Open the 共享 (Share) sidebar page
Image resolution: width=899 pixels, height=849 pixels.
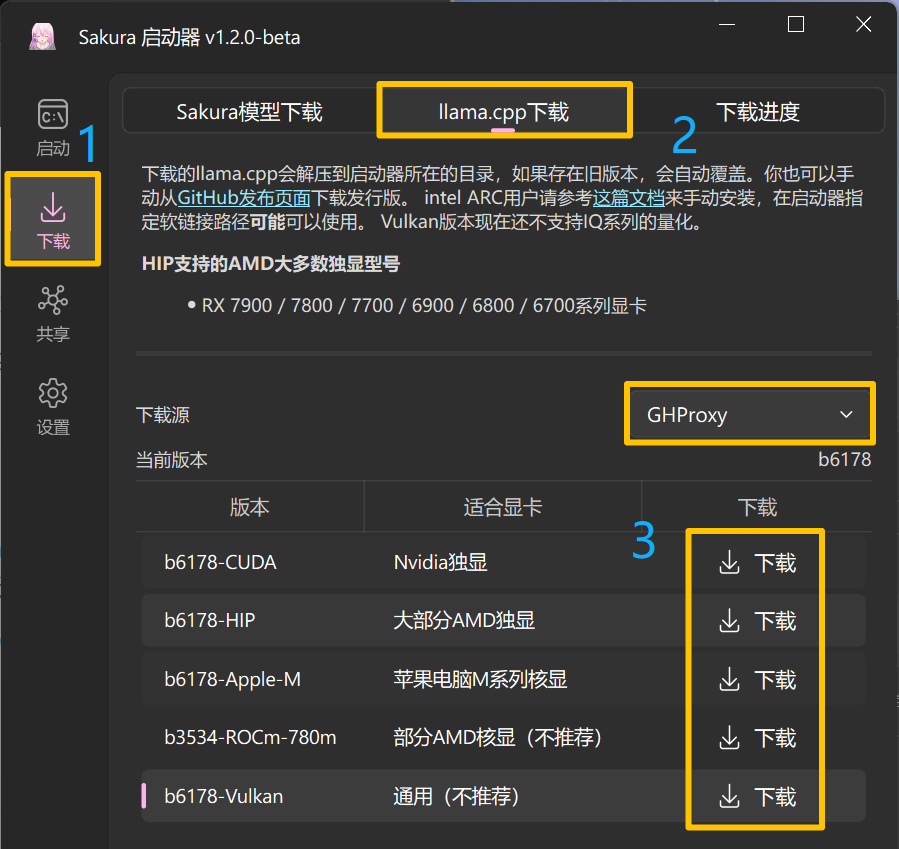(53, 312)
